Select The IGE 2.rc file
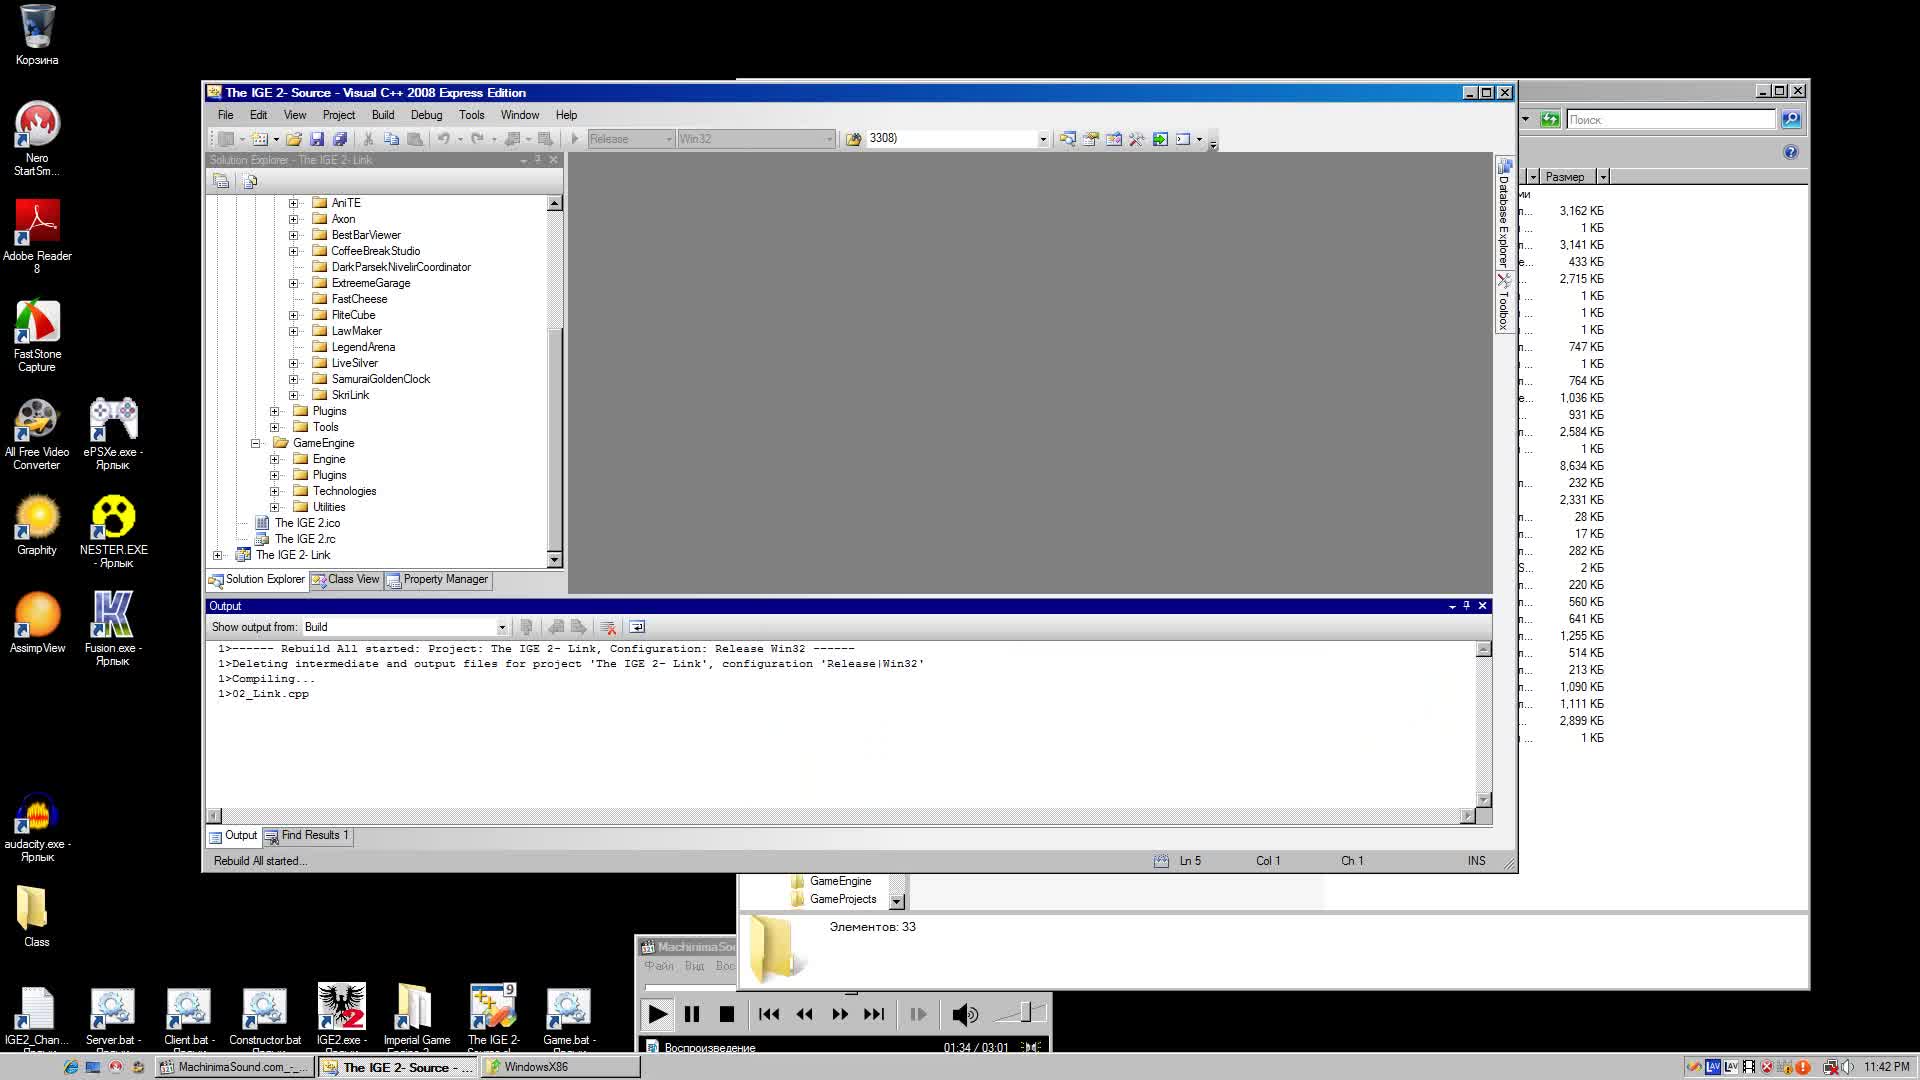The height and width of the screenshot is (1080, 1920). click(305, 539)
